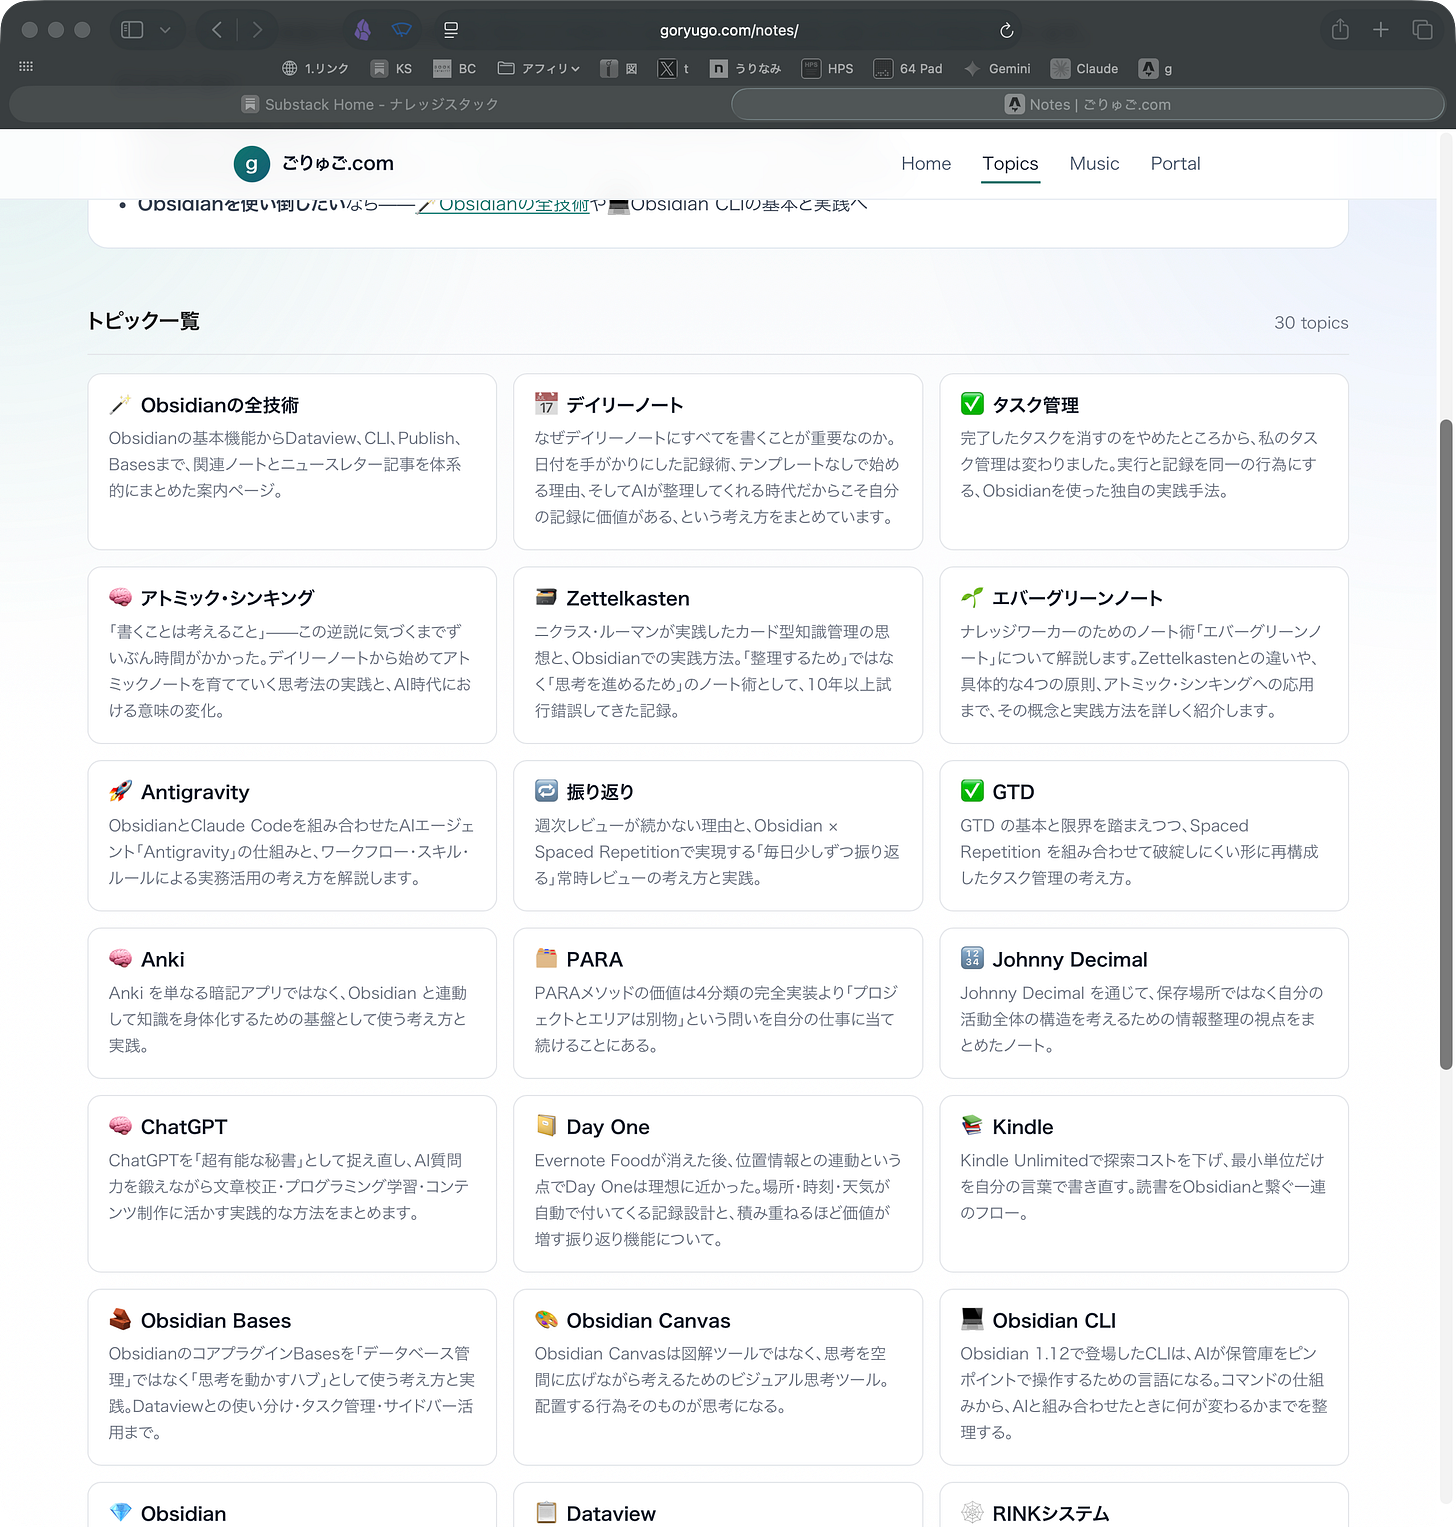Image resolution: width=1456 pixels, height=1527 pixels.
Task: Open the ChatGPT topic card title
Action: (x=184, y=1127)
